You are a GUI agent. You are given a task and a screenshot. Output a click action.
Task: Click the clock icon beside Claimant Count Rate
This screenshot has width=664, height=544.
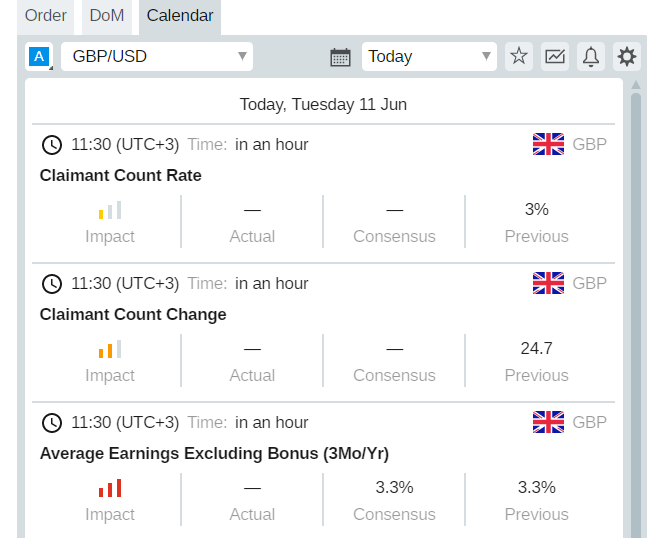click(x=52, y=145)
